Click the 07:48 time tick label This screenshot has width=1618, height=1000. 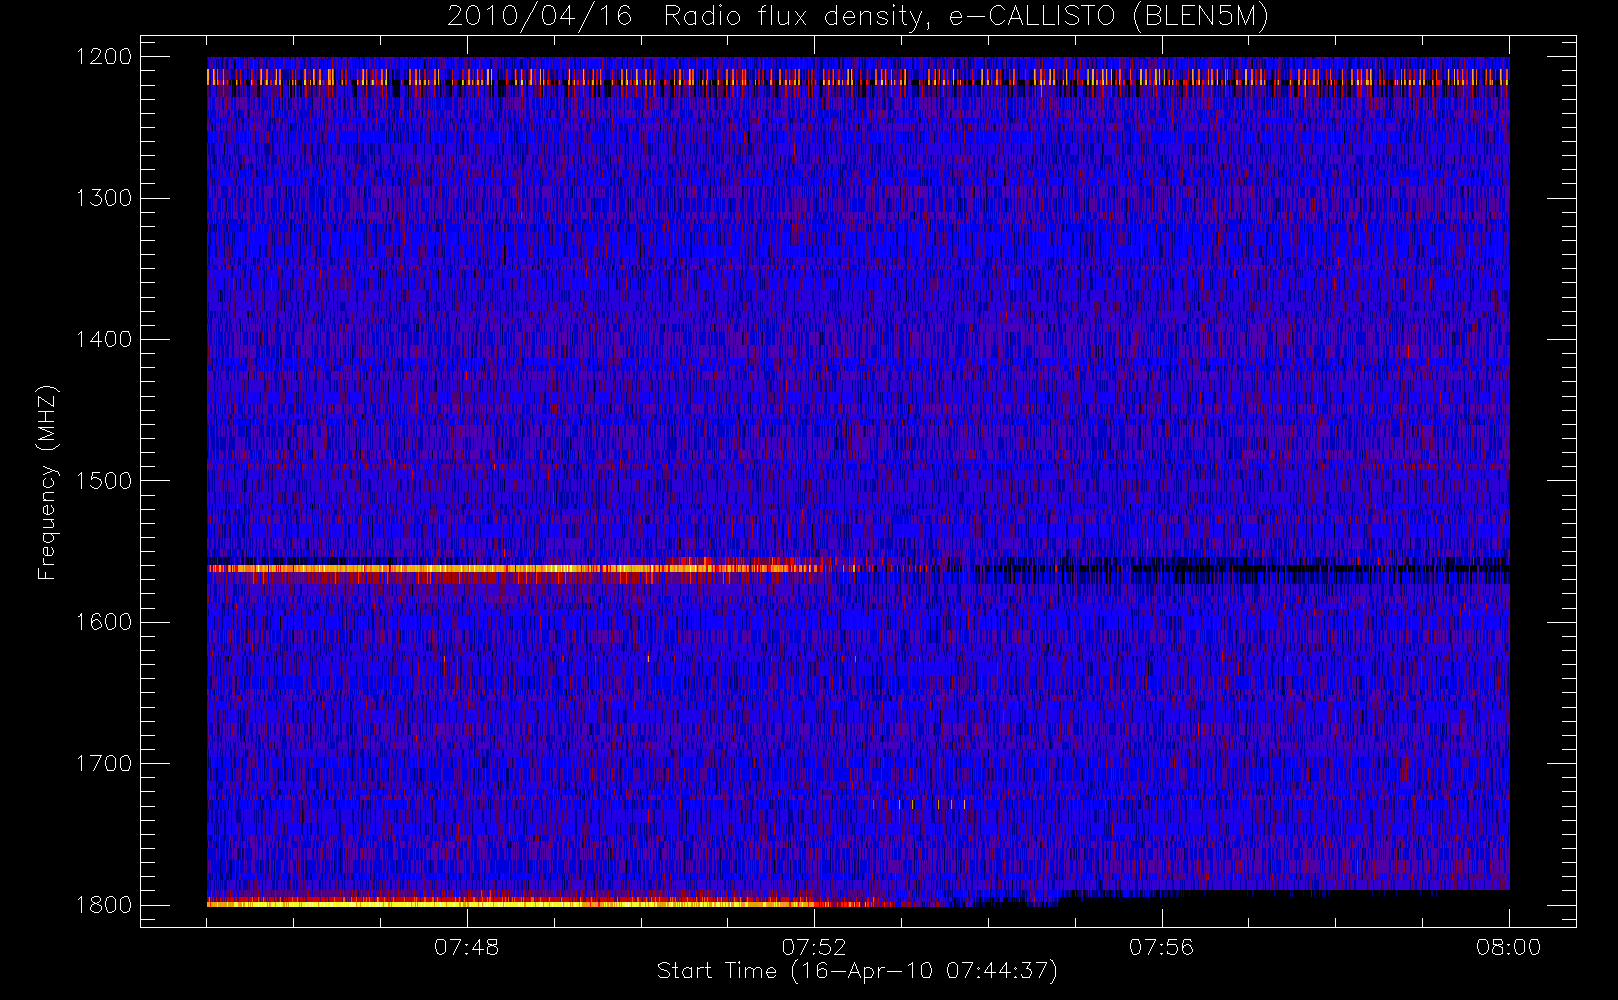(x=467, y=947)
